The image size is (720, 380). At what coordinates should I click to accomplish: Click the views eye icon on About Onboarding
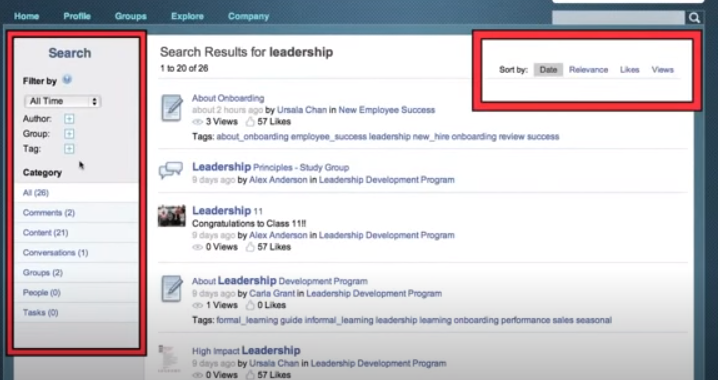(197, 122)
